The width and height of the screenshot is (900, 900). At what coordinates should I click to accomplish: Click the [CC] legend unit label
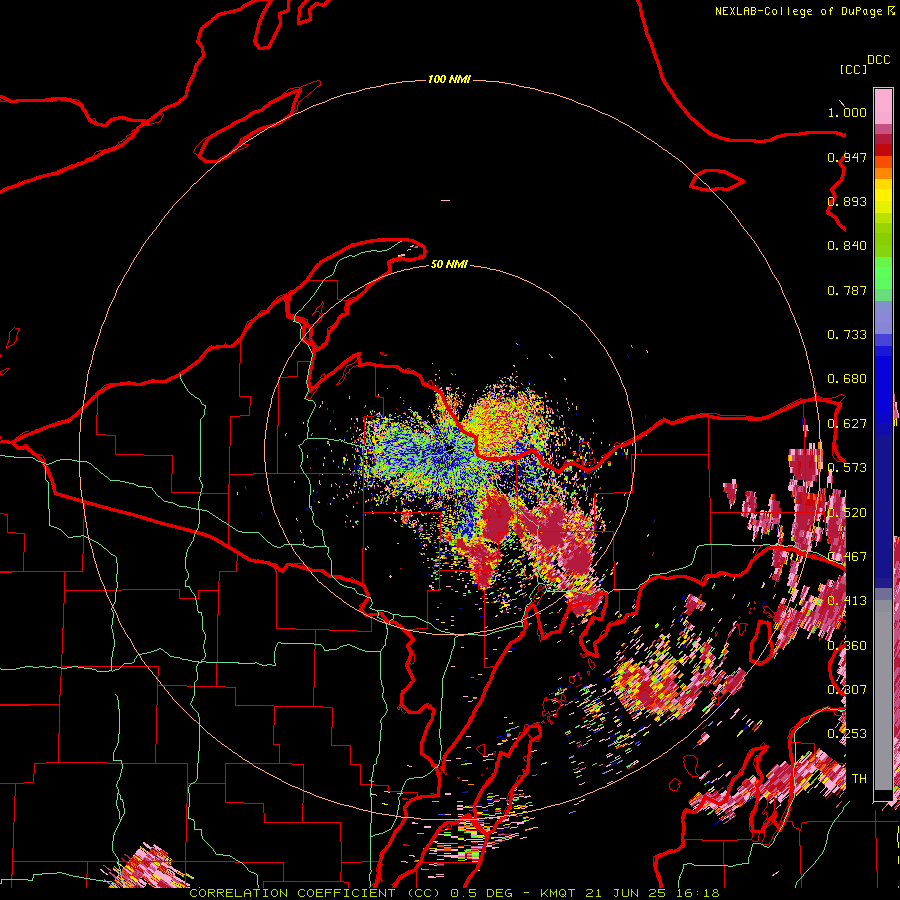853,69
